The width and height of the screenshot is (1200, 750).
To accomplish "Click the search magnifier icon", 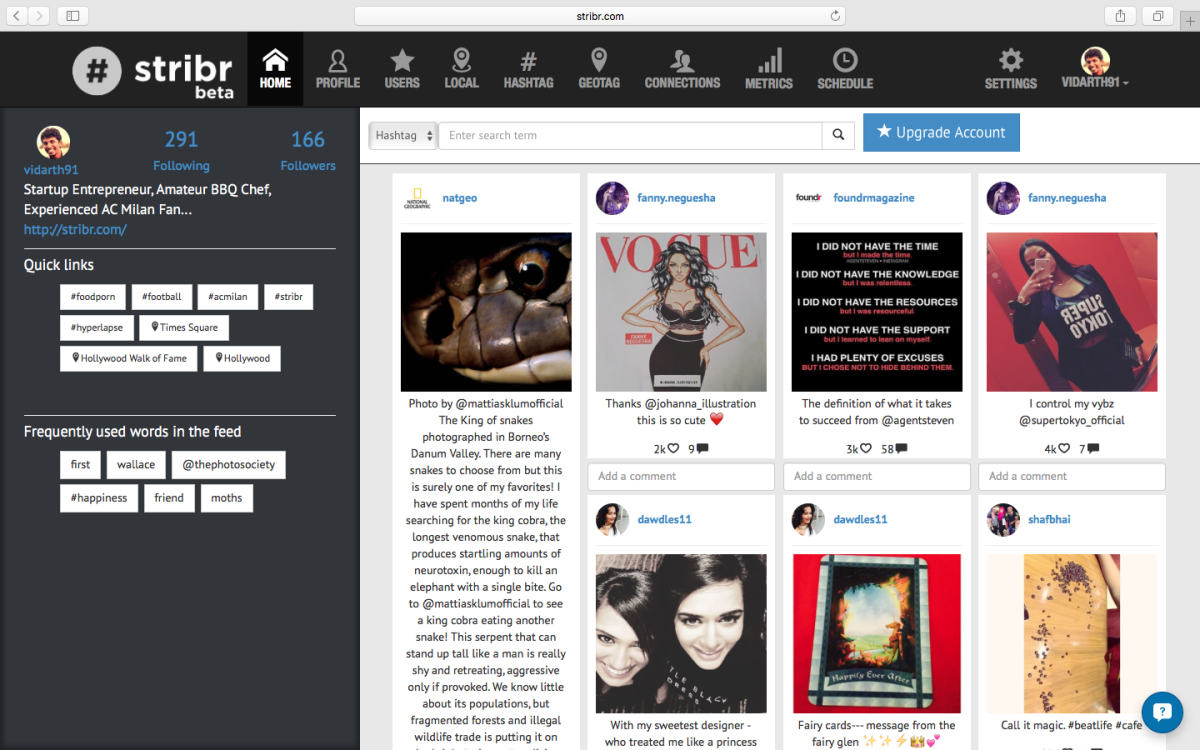I will click(838, 134).
